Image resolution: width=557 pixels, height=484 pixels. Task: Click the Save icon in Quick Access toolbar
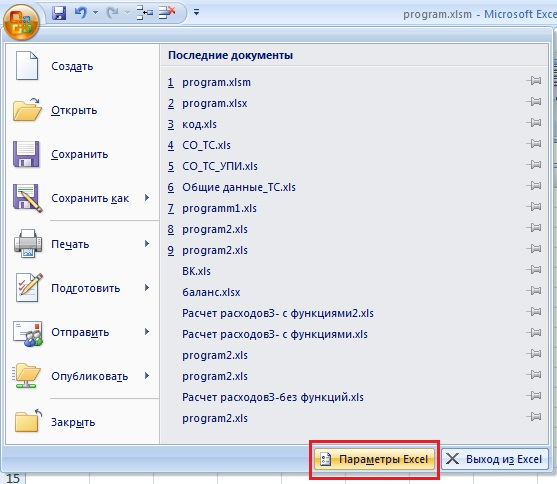[x=59, y=13]
